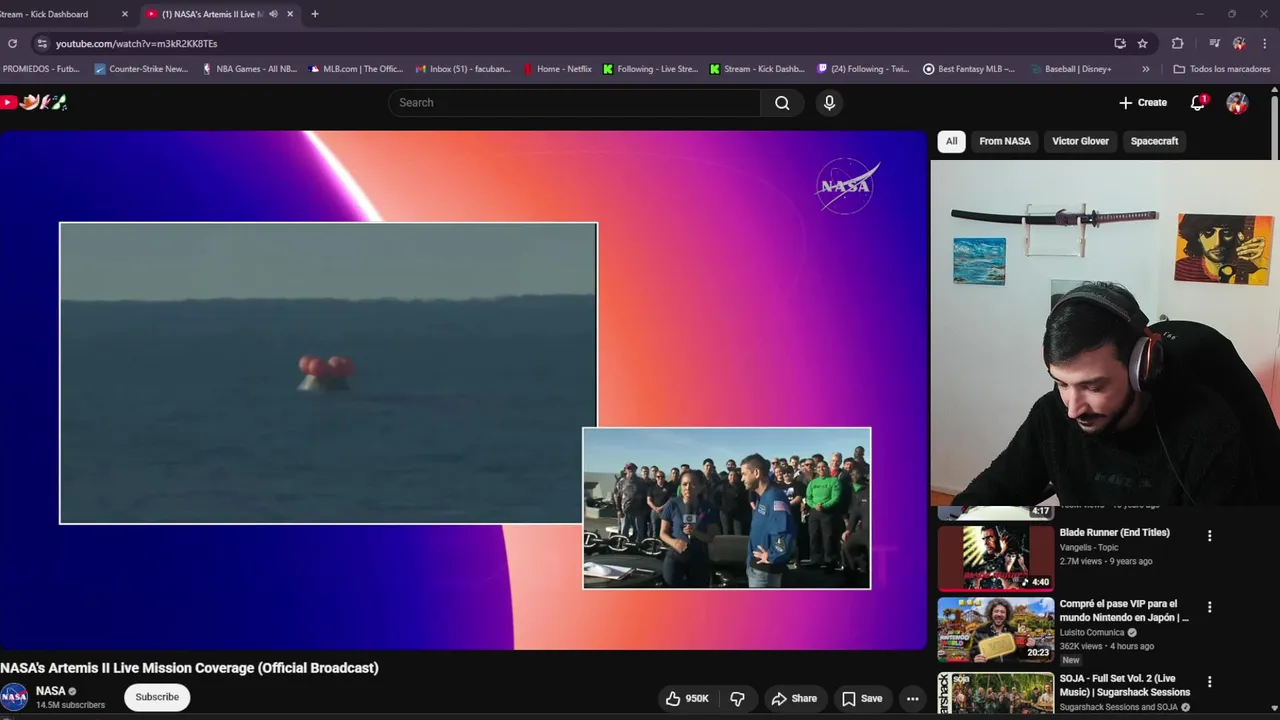The image size is (1280, 720).
Task: Open the Stream - Kick Dashb... bookmark
Action: 757,69
